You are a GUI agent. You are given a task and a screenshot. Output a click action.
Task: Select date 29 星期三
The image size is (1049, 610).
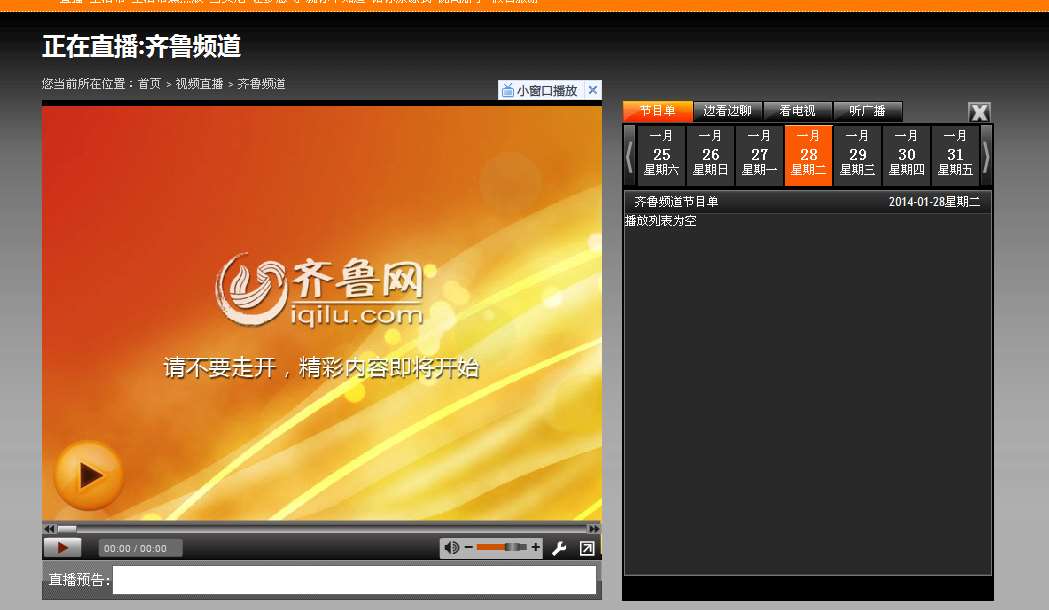tap(858, 155)
